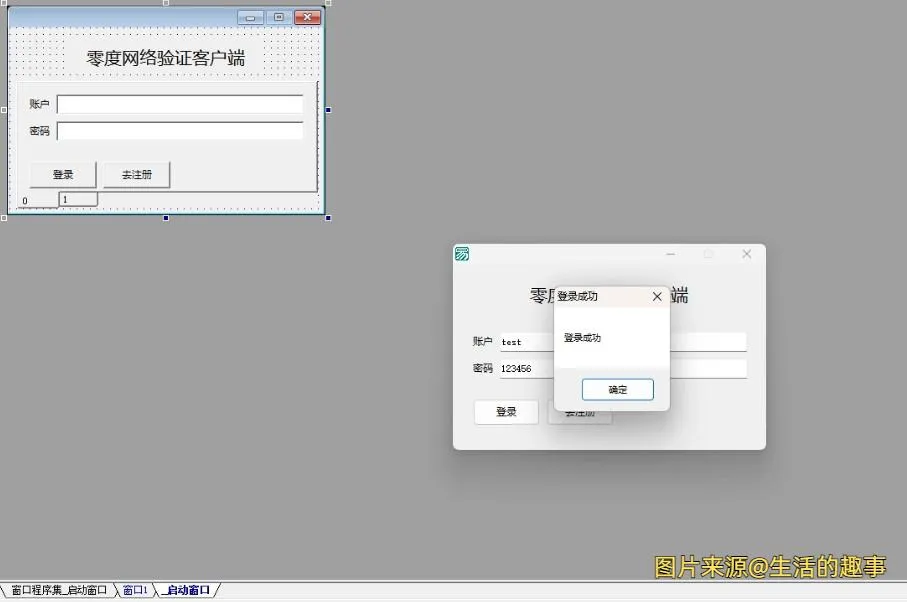Click the password field showing 123456
Viewport: 907px width, 602px height.
[523, 368]
